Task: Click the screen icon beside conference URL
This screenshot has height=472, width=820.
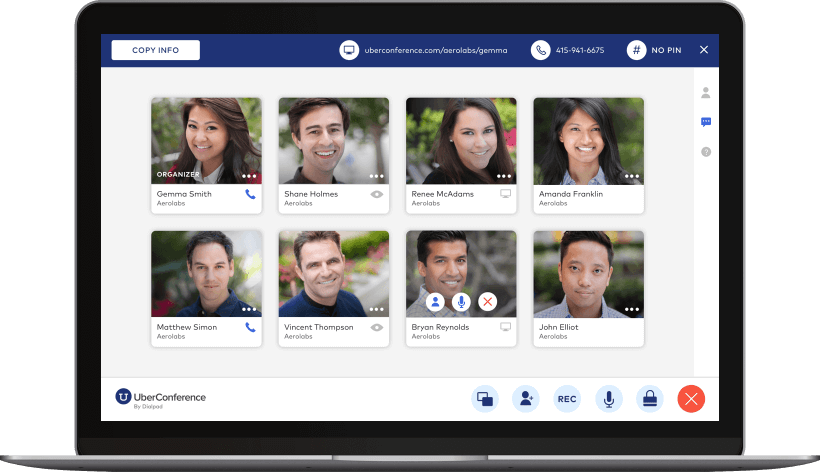Action: (x=349, y=50)
